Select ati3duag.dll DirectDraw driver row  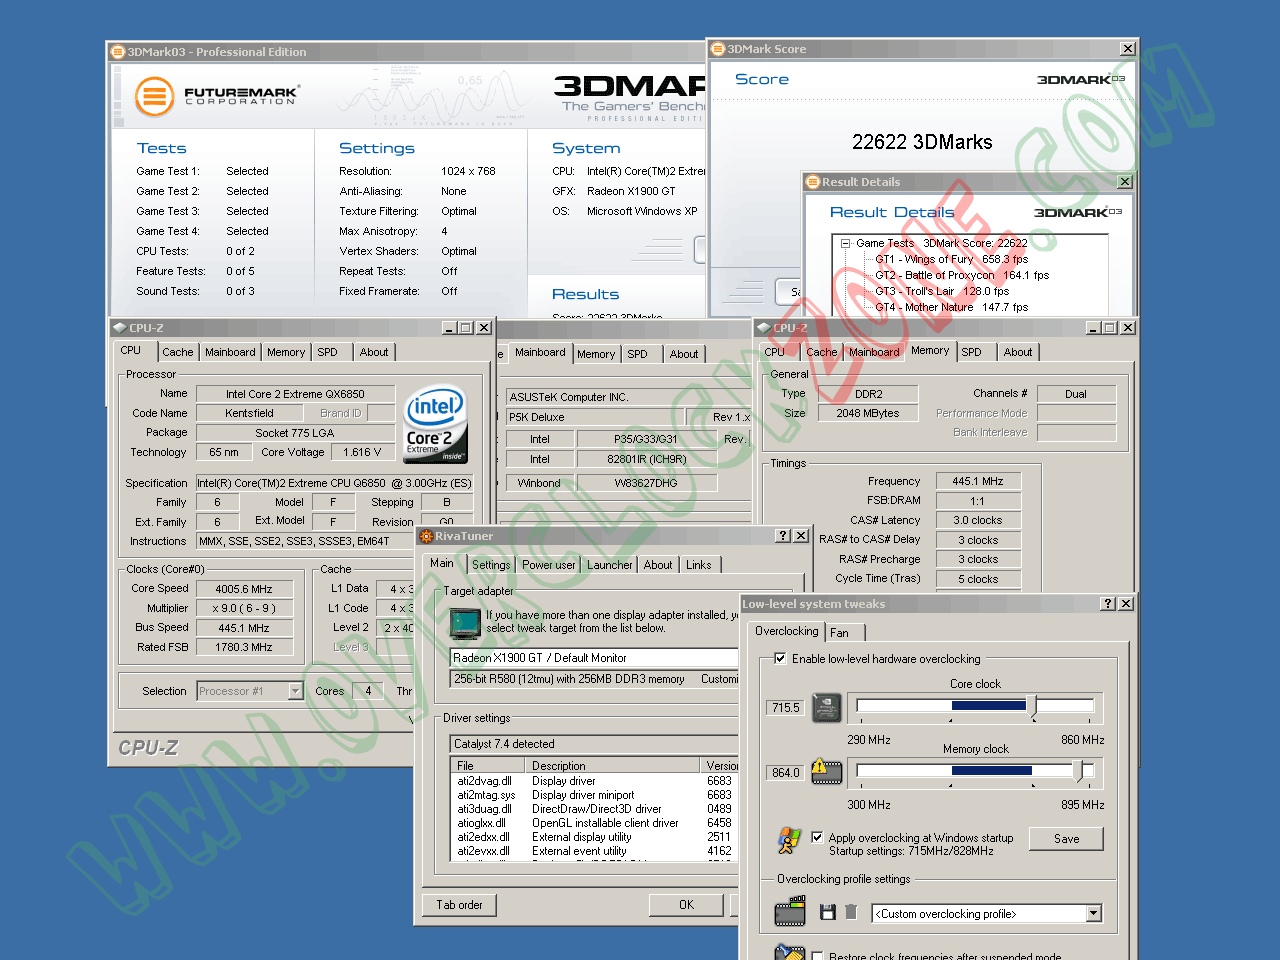[594, 809]
